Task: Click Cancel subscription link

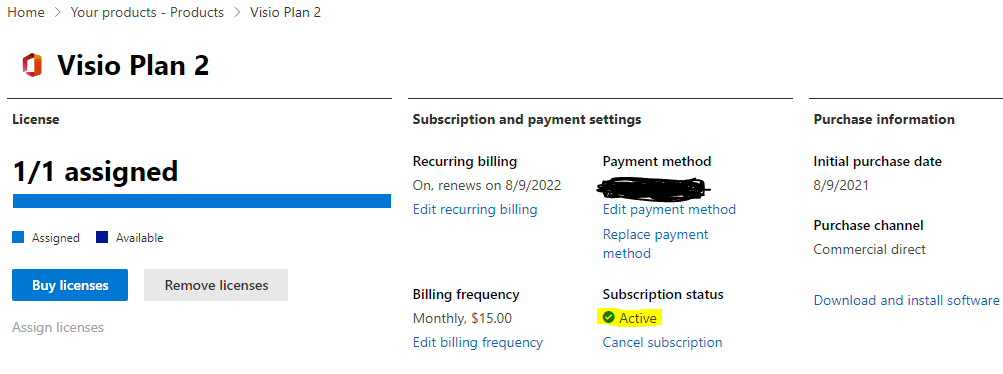Action: (x=663, y=342)
